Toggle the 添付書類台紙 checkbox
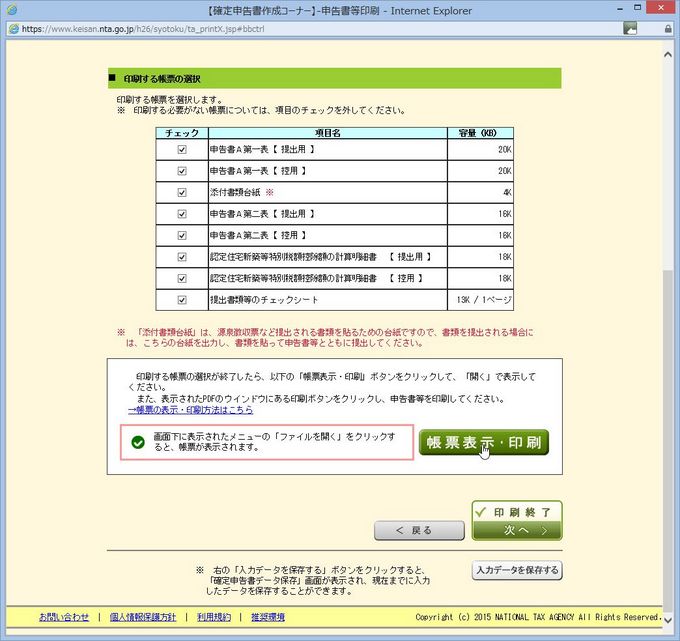 click(x=182, y=192)
